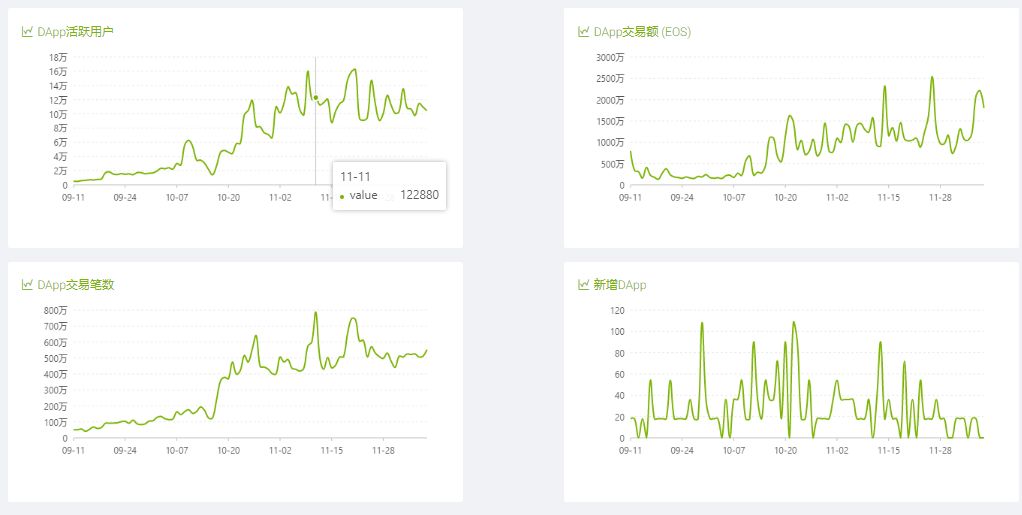Click 600万 on the transaction count y-axis
Viewport: 1022px width, 515px height.
click(x=56, y=342)
